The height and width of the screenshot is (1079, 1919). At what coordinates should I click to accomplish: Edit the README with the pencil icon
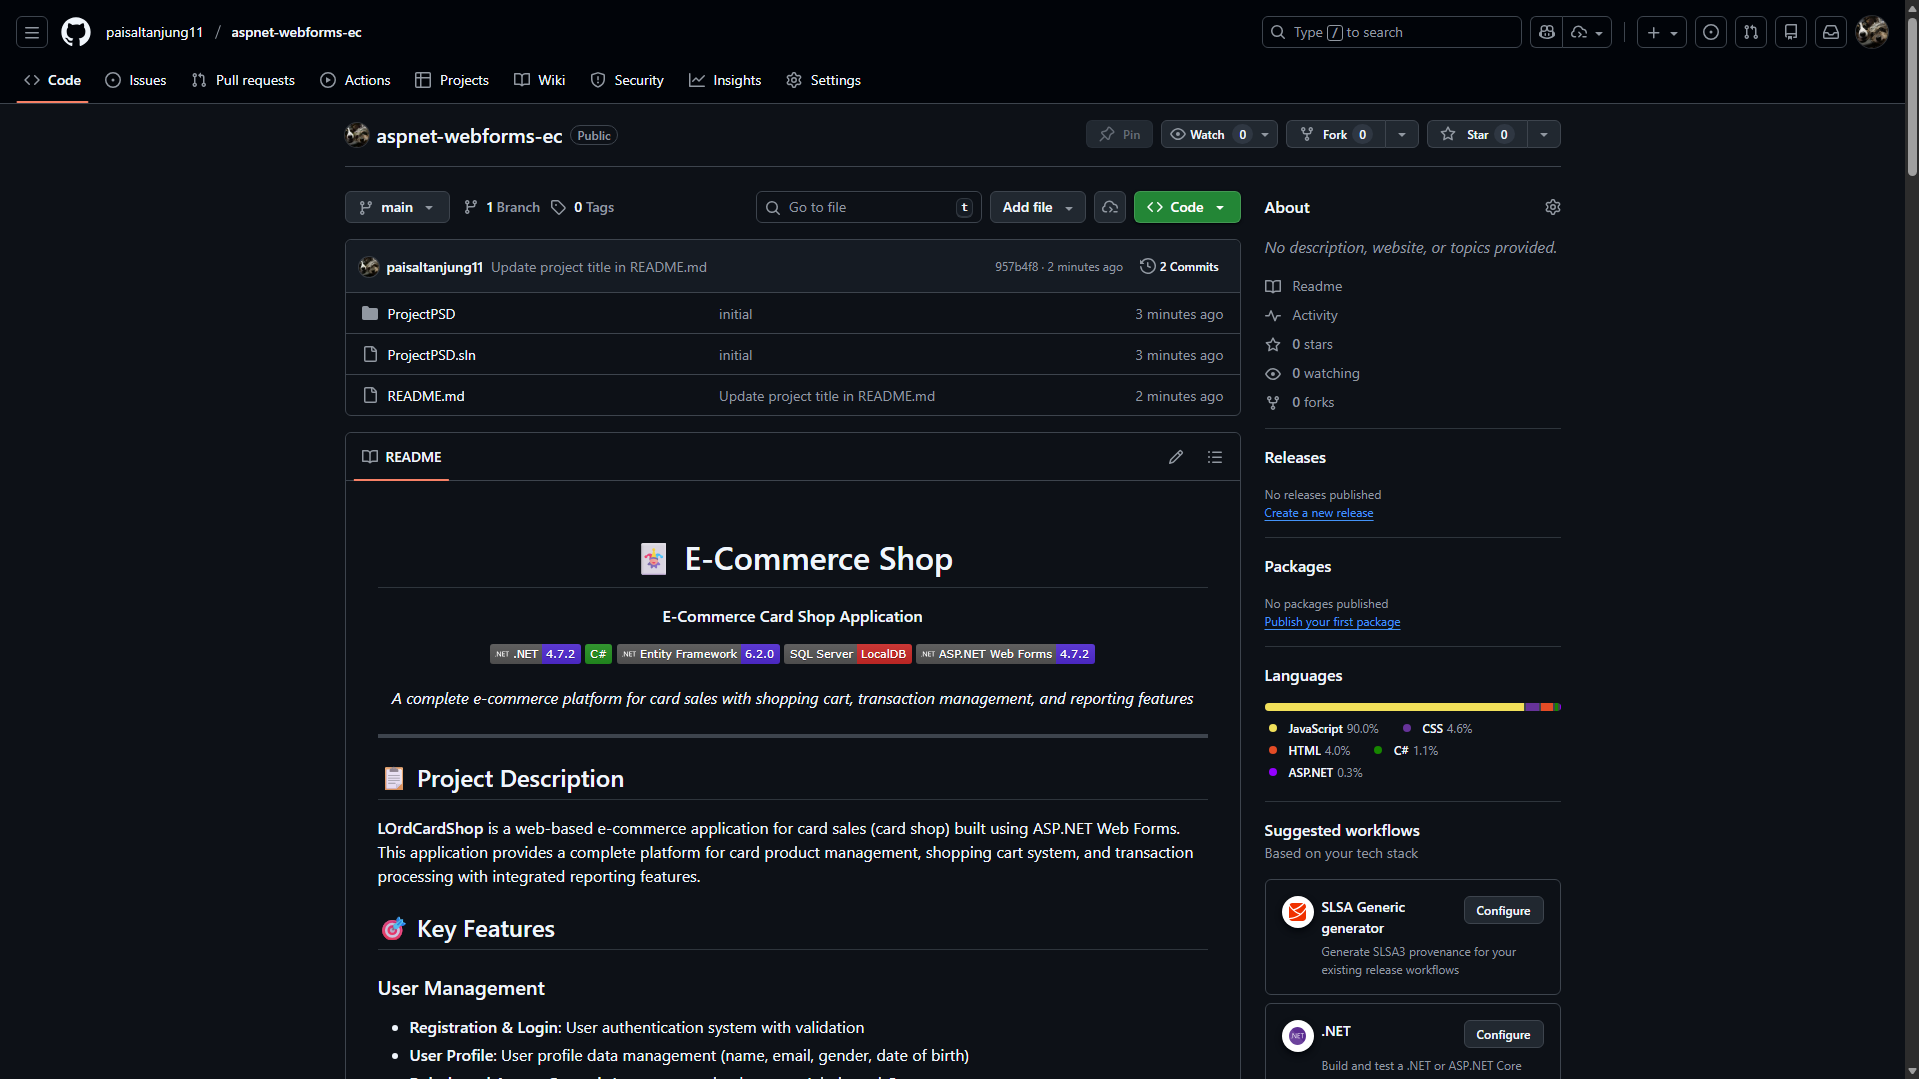[x=1176, y=457]
